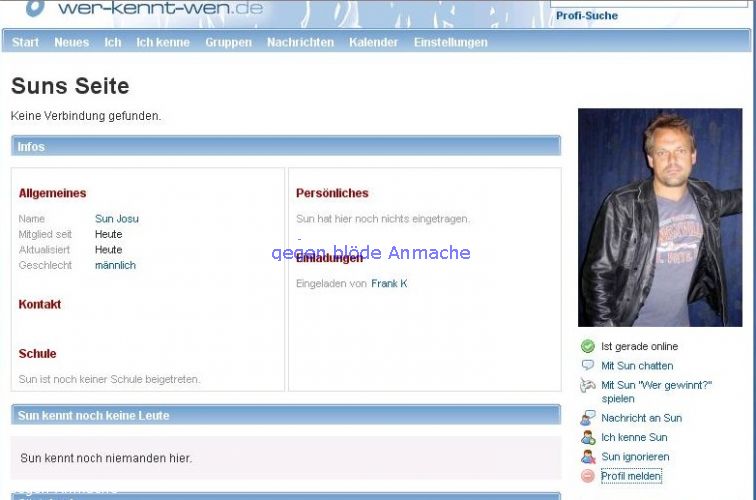
Task: Open the Start menu item
Action: (25, 42)
